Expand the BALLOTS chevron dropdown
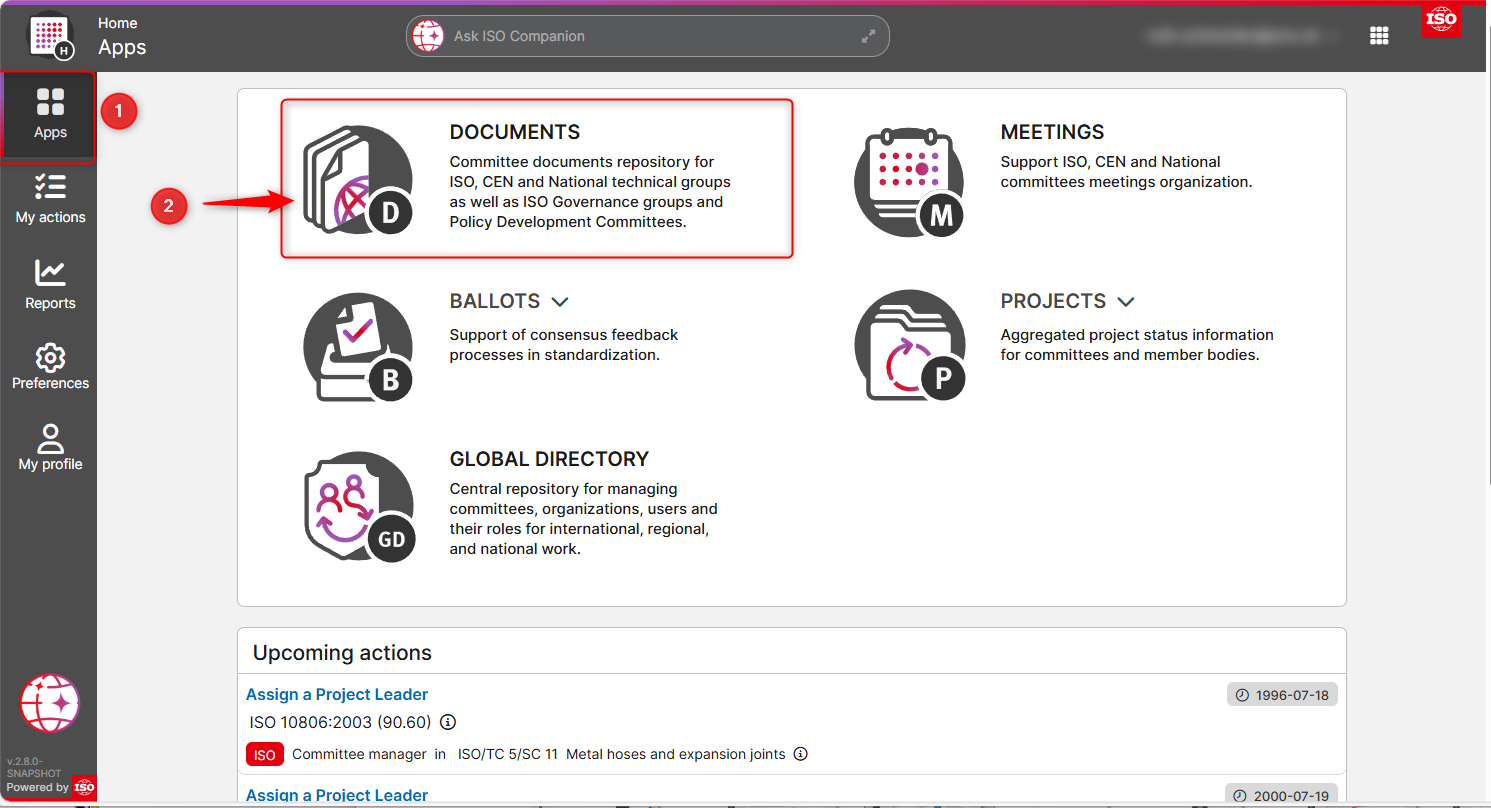 click(x=560, y=301)
